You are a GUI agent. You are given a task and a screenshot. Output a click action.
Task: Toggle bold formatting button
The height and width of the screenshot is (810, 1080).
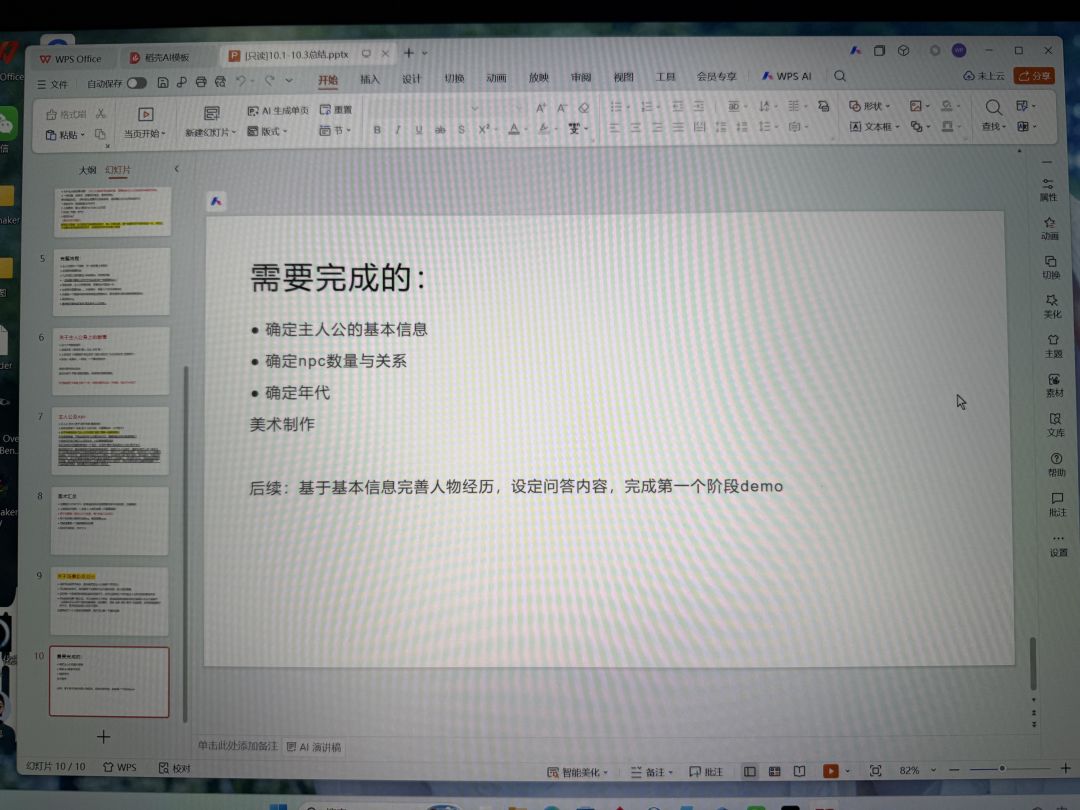tap(377, 129)
